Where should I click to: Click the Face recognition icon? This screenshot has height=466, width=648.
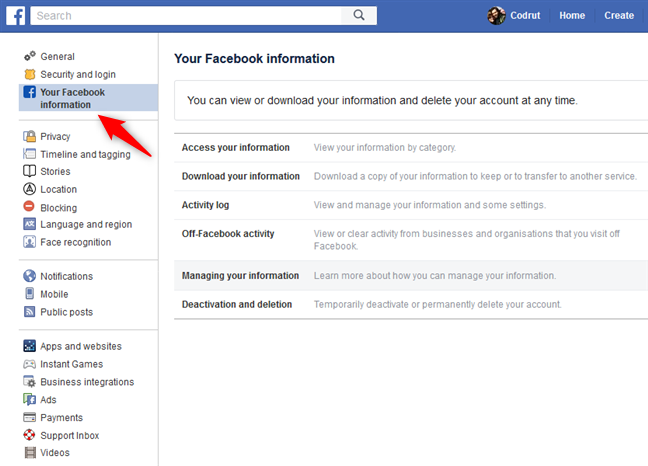[29, 242]
